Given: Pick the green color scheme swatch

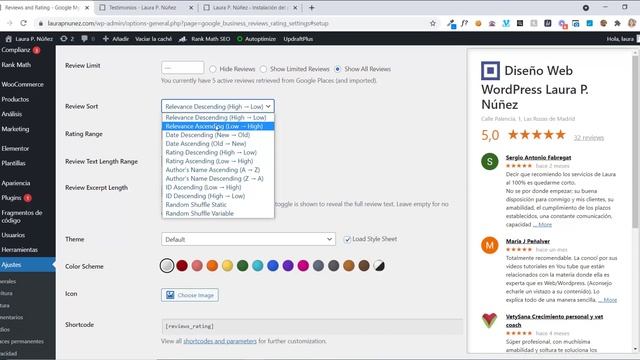Looking at the screenshot, I should pos(242,266).
